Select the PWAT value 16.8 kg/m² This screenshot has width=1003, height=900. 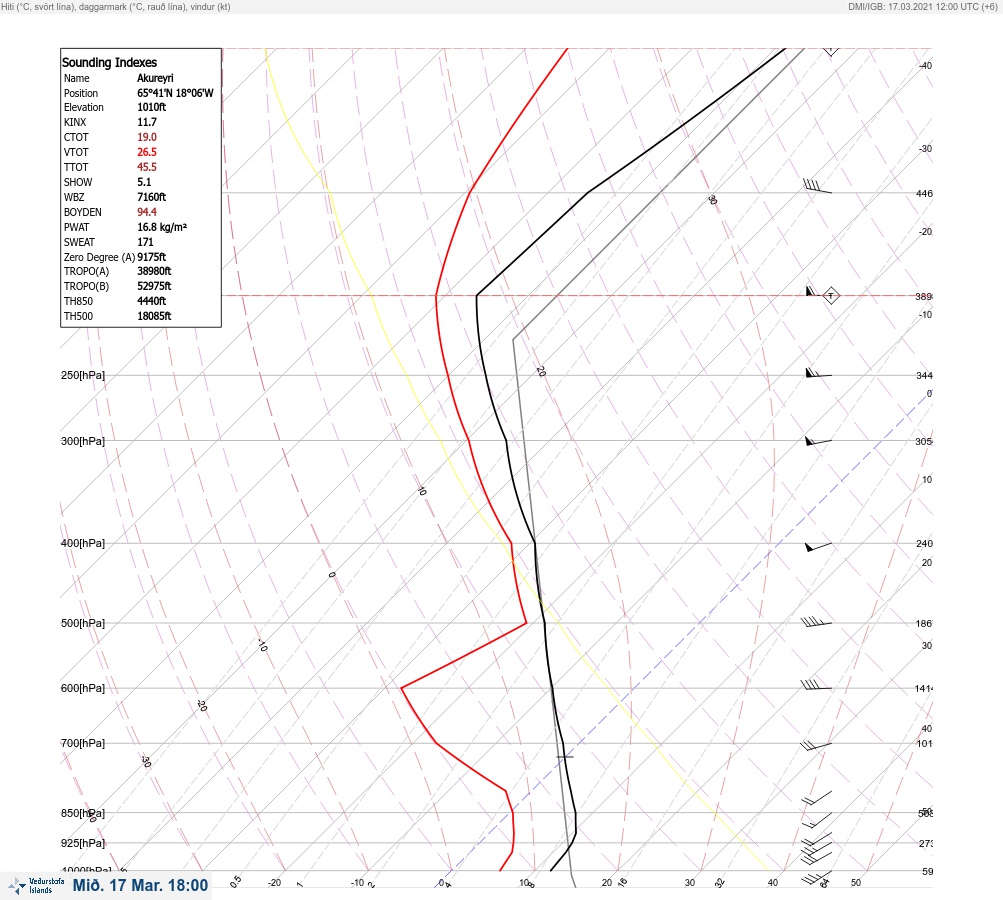(x=162, y=227)
